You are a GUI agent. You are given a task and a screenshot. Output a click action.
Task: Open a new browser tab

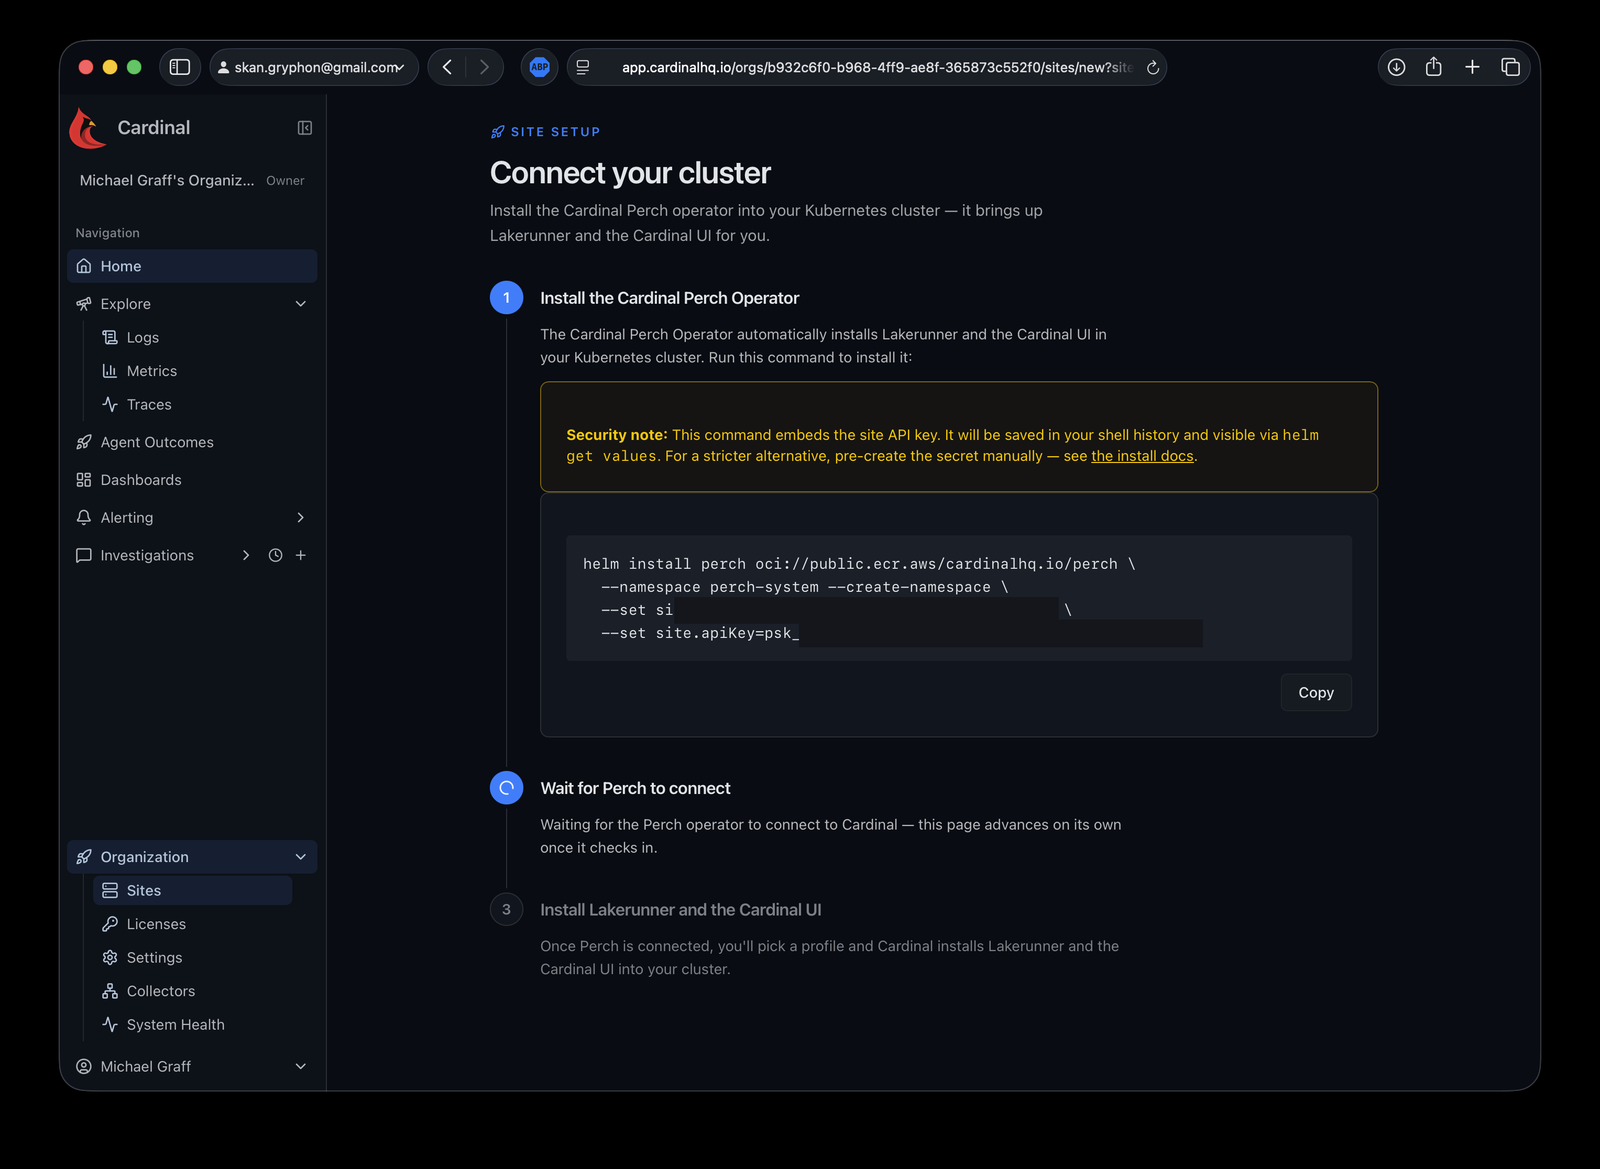1472,67
